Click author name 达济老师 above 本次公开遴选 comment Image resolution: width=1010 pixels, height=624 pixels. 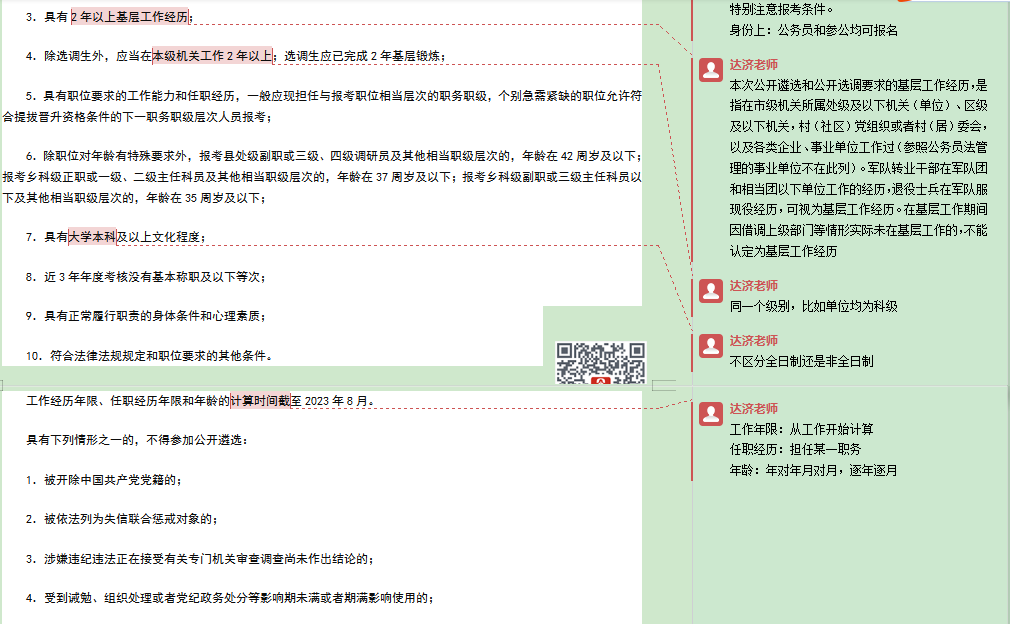[753, 64]
